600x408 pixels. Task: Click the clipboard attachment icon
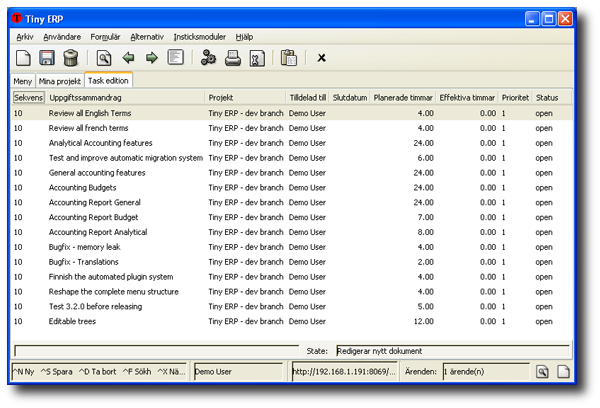[x=289, y=58]
